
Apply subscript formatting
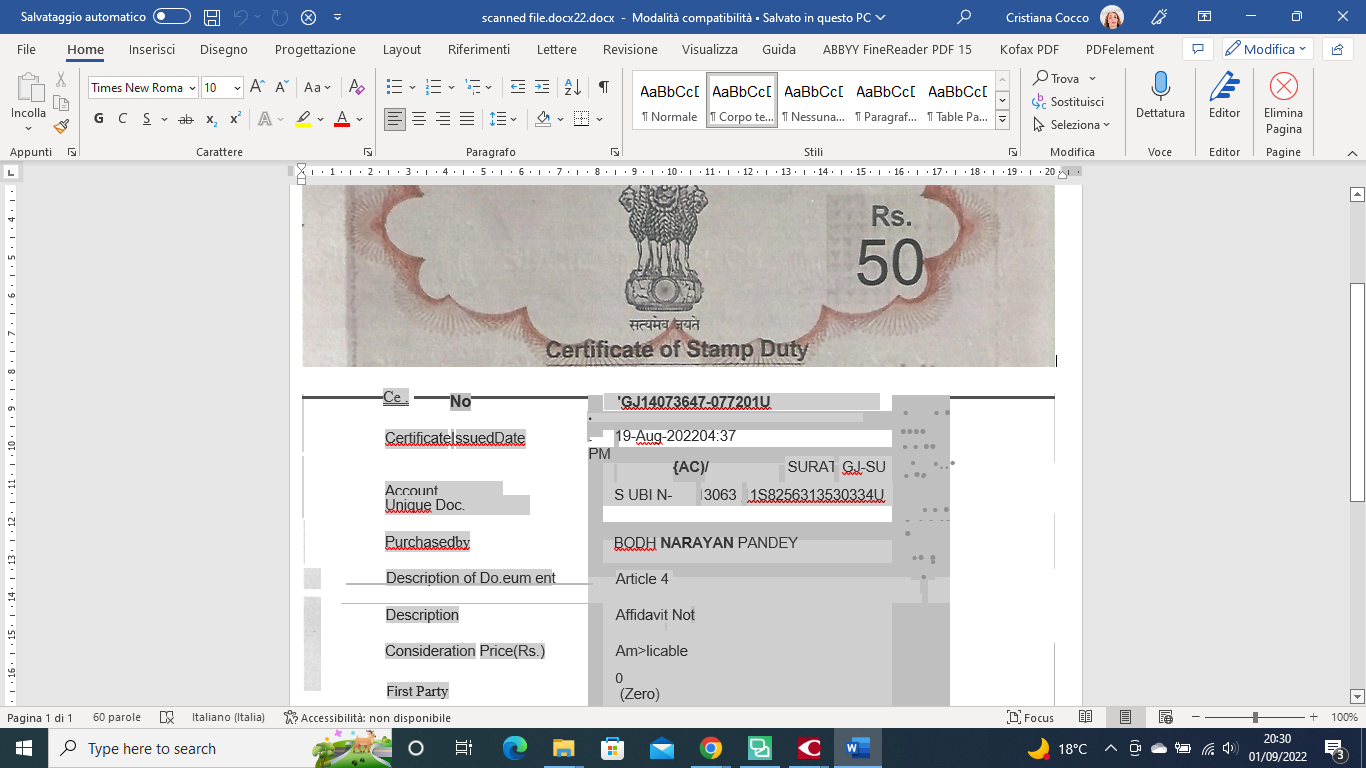[211, 119]
